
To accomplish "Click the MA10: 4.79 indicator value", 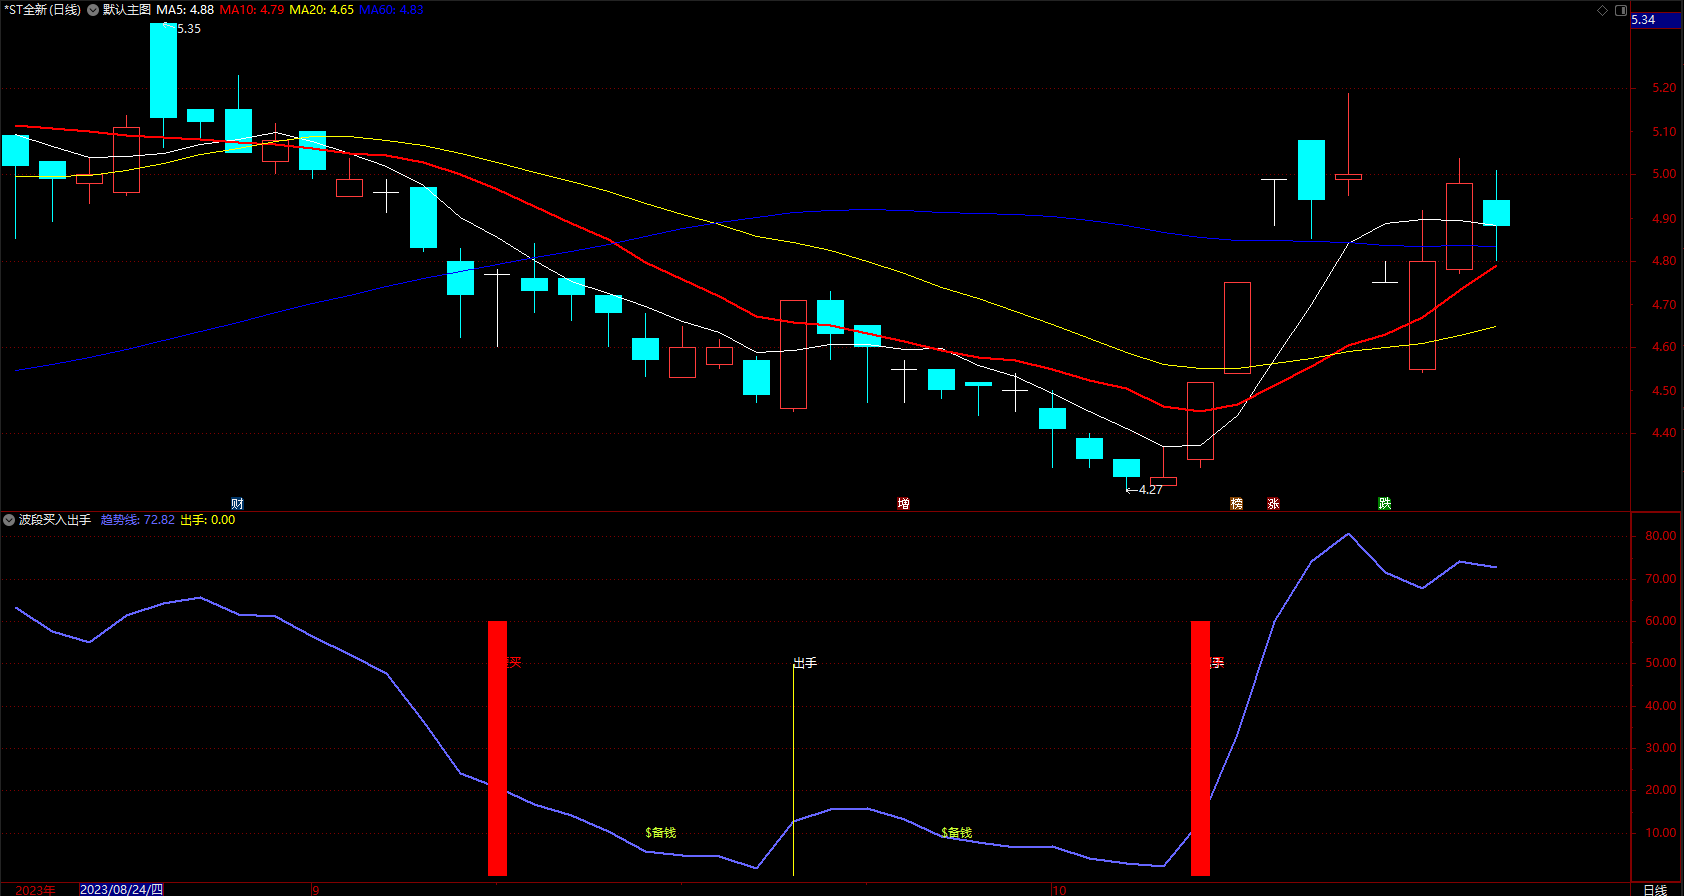I will pyautogui.click(x=252, y=10).
